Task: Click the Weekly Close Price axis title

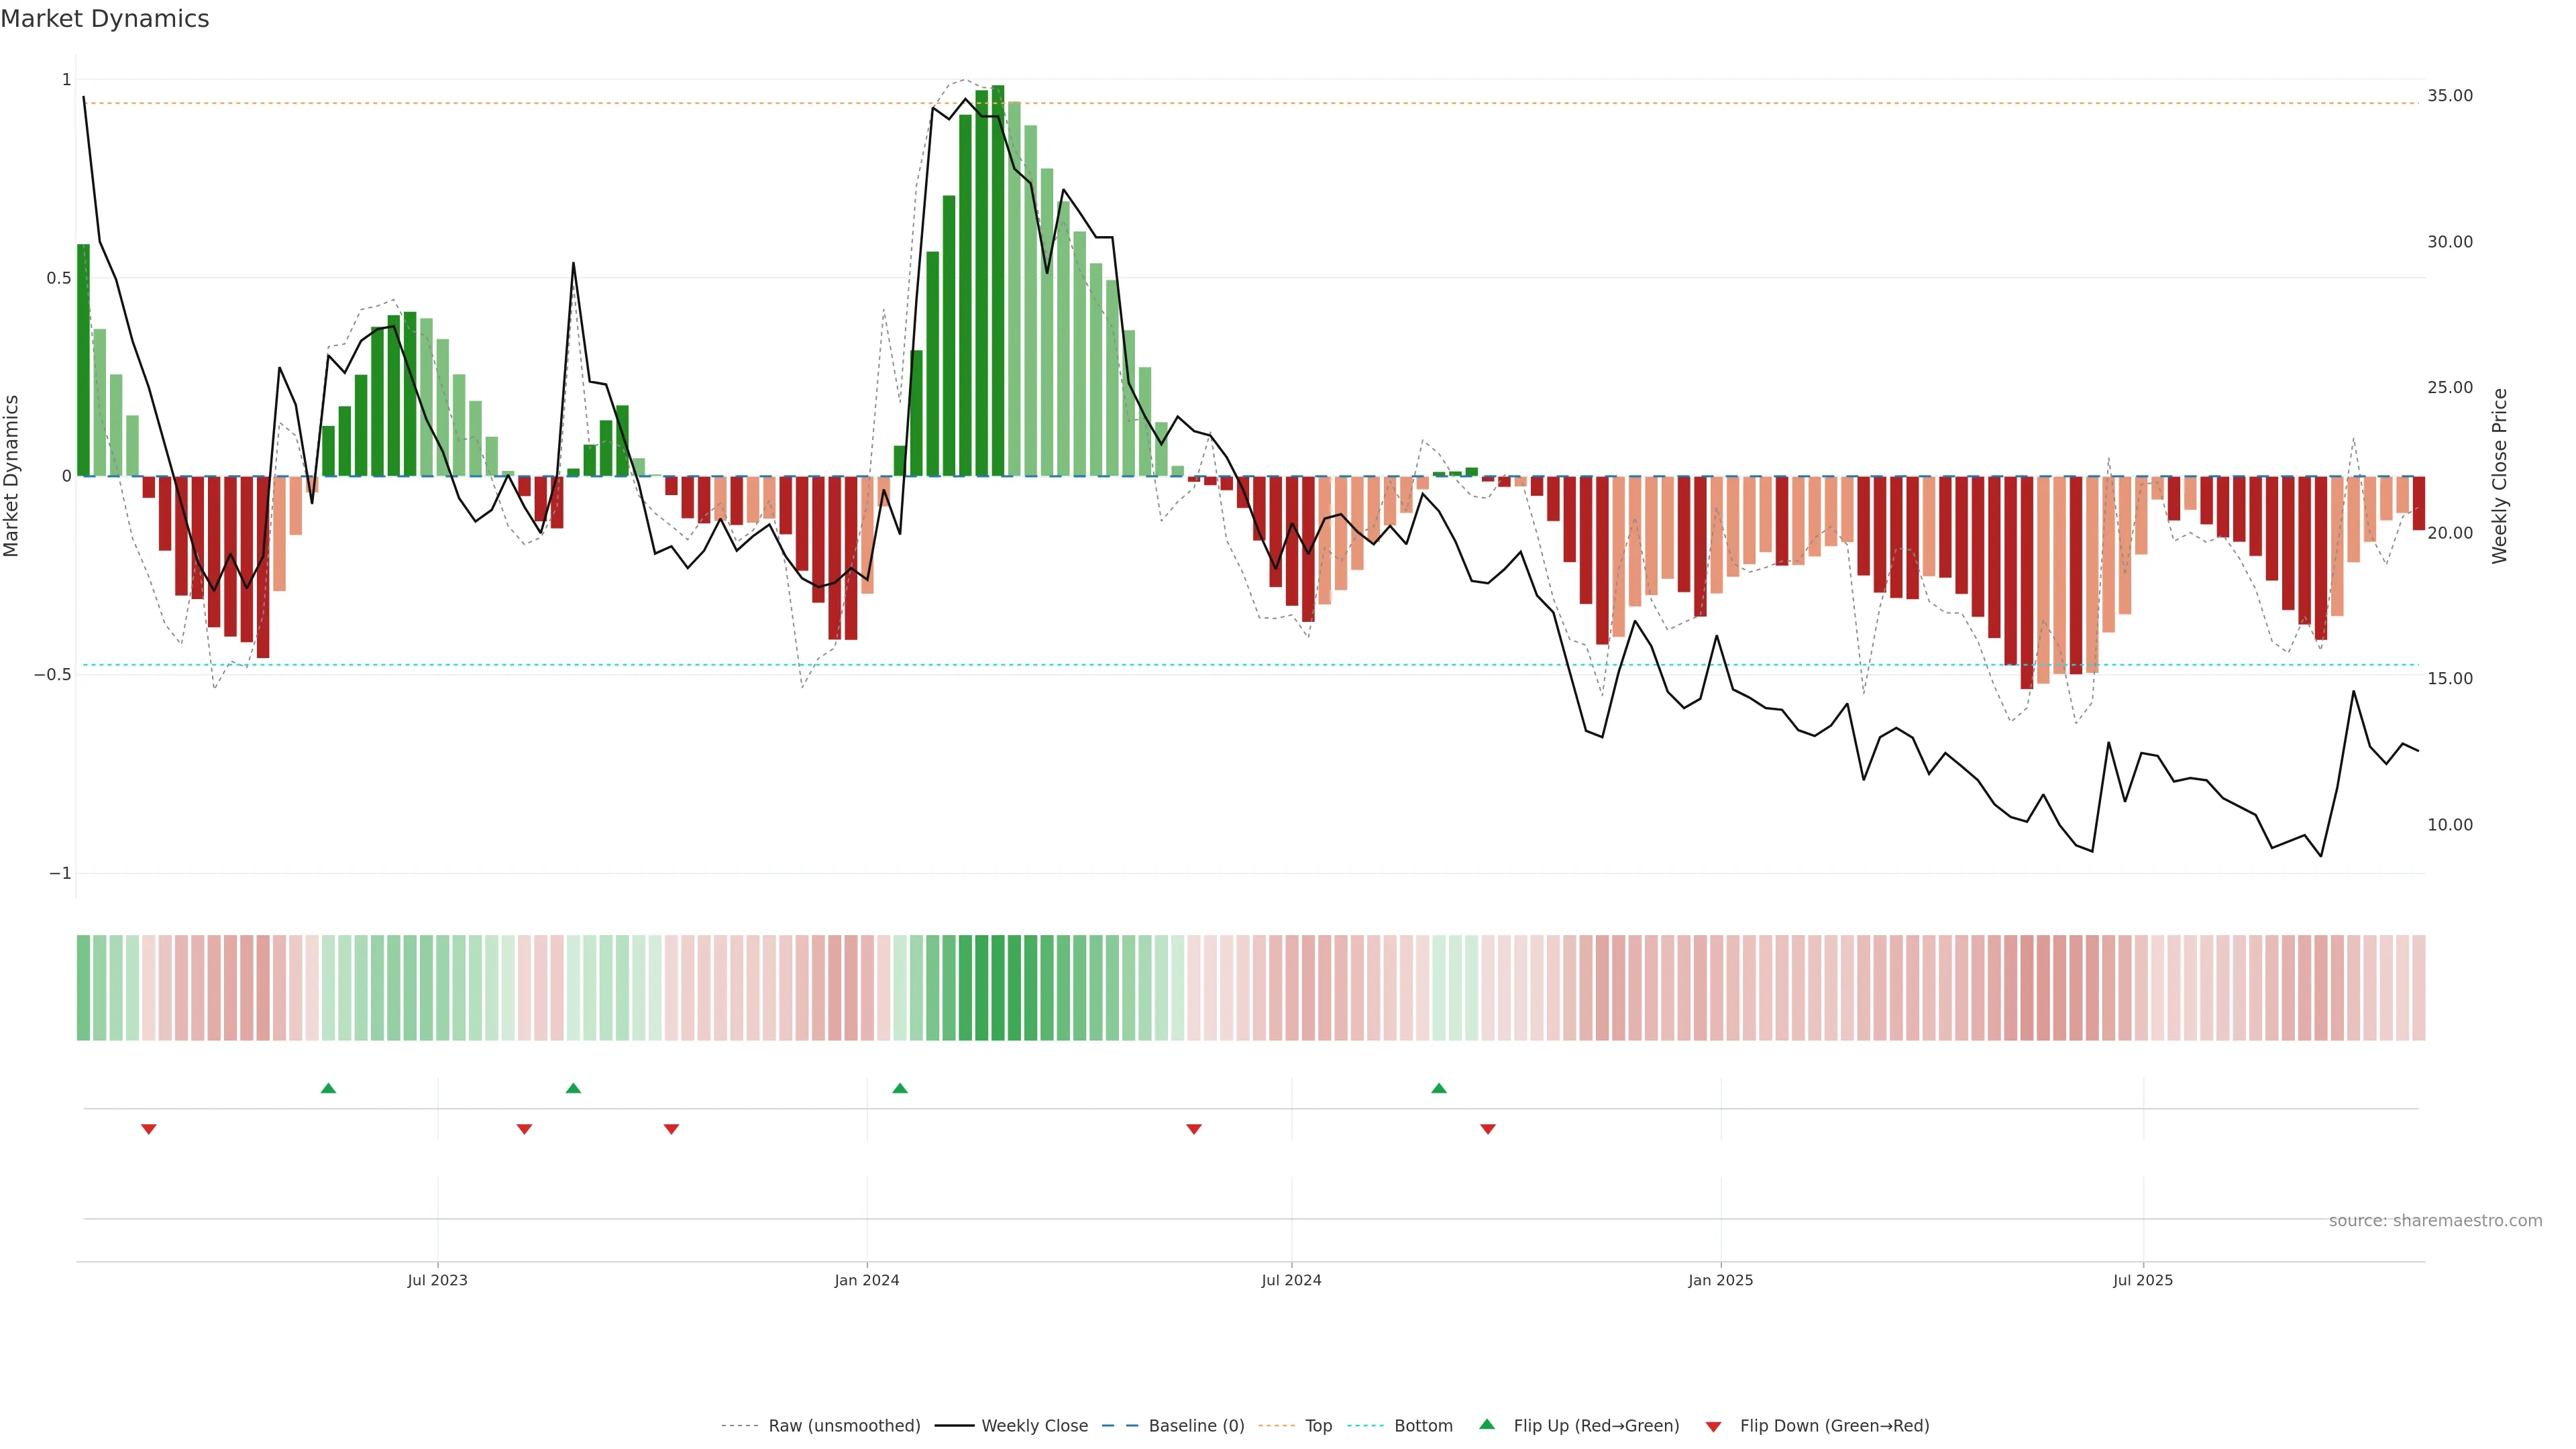Action: coord(2500,476)
